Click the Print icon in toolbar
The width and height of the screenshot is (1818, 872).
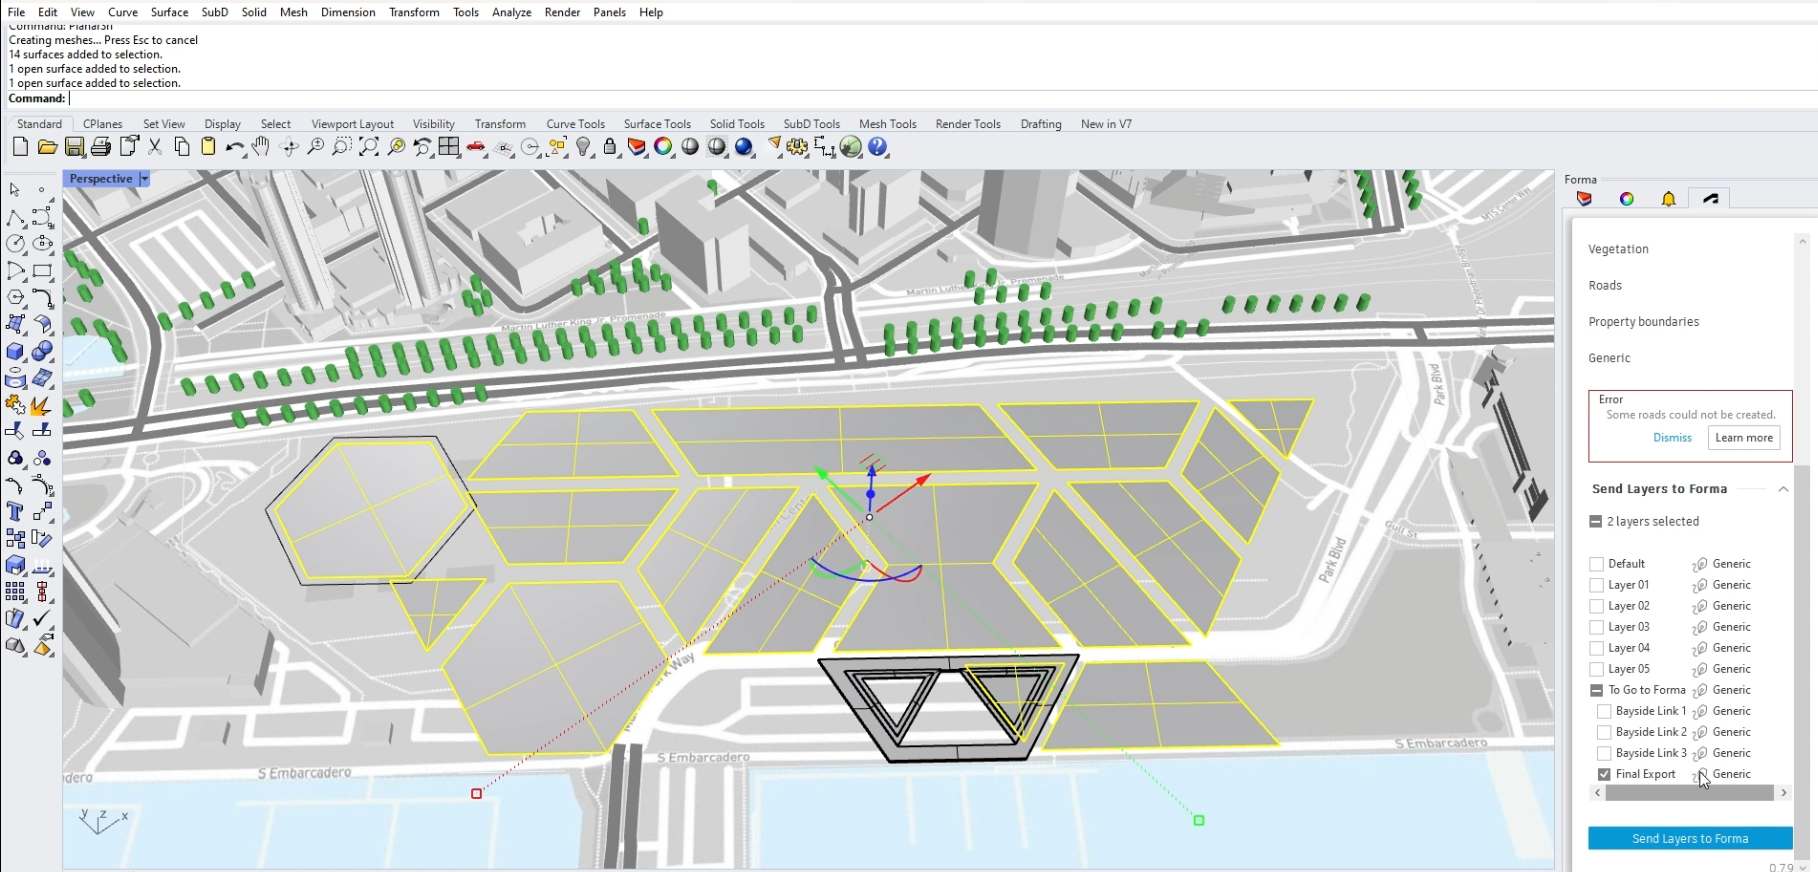pos(101,147)
